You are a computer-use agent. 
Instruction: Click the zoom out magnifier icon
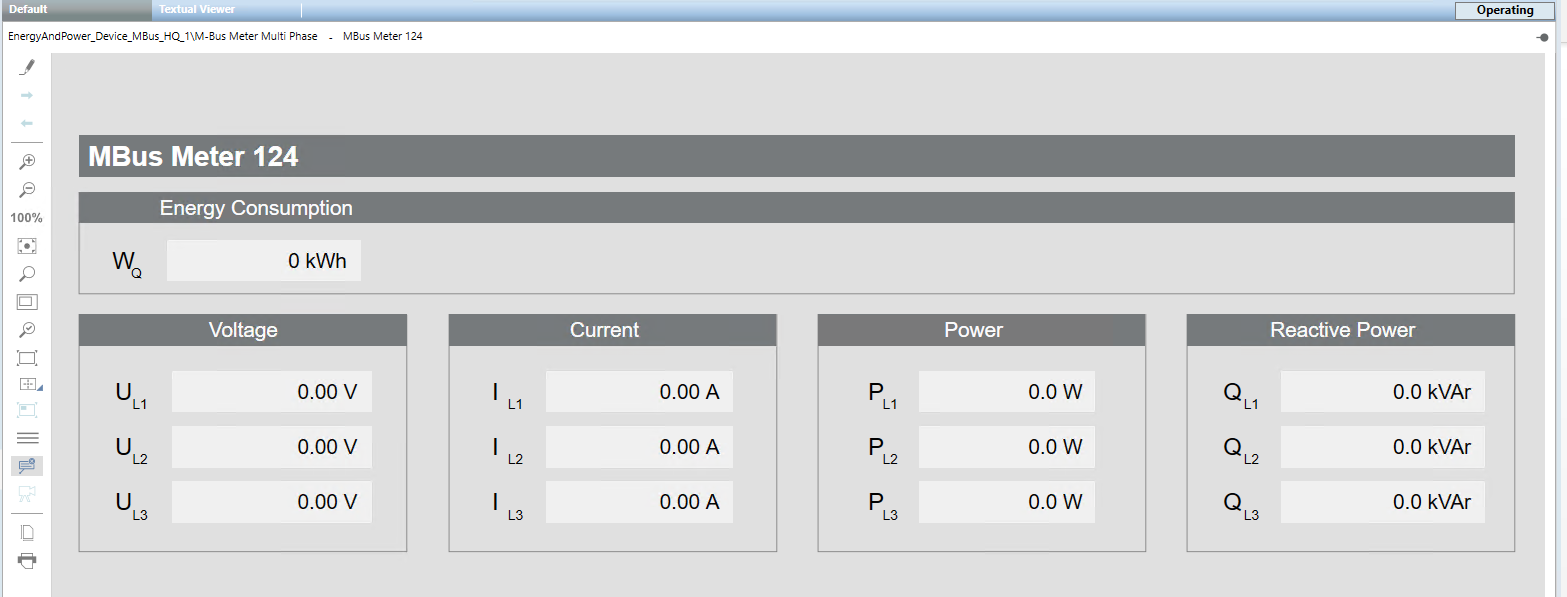click(x=27, y=190)
